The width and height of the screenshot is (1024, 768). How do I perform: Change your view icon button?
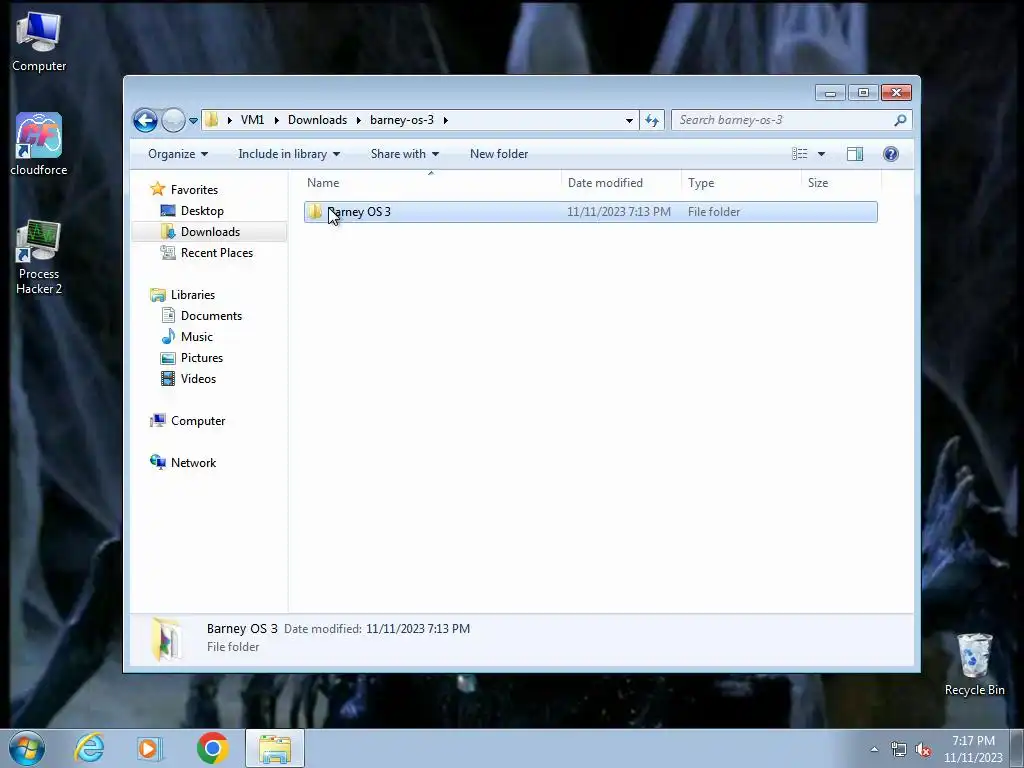coord(799,153)
